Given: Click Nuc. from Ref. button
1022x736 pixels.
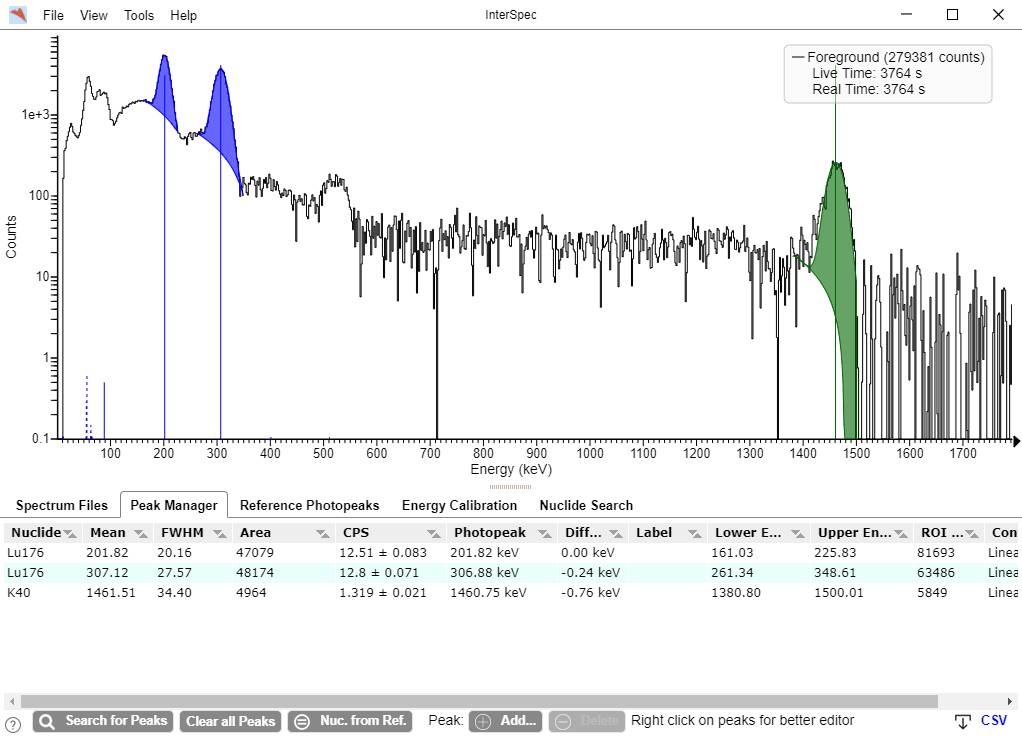Looking at the screenshot, I should (x=350, y=721).
